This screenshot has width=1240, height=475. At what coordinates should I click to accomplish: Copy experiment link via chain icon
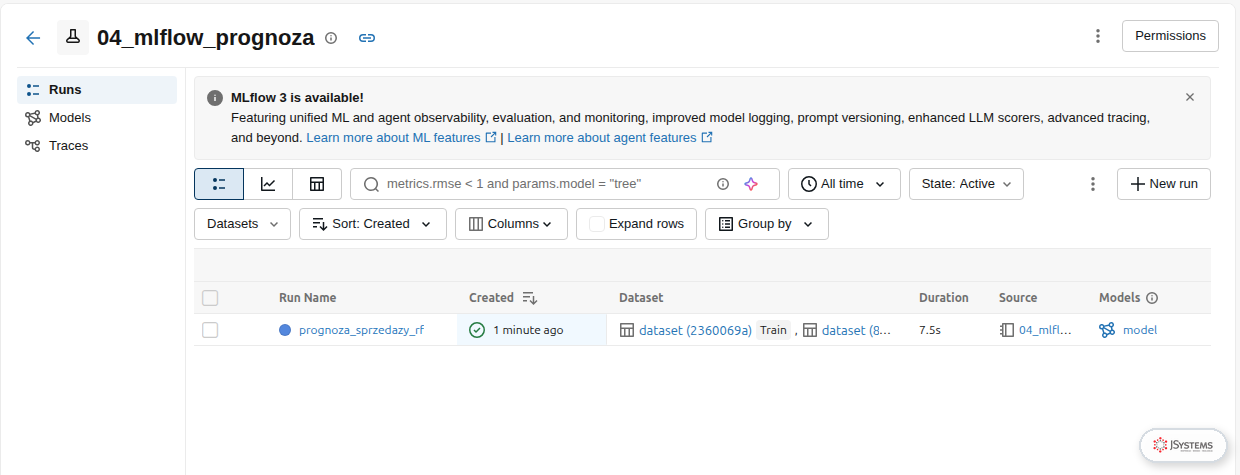coord(367,38)
